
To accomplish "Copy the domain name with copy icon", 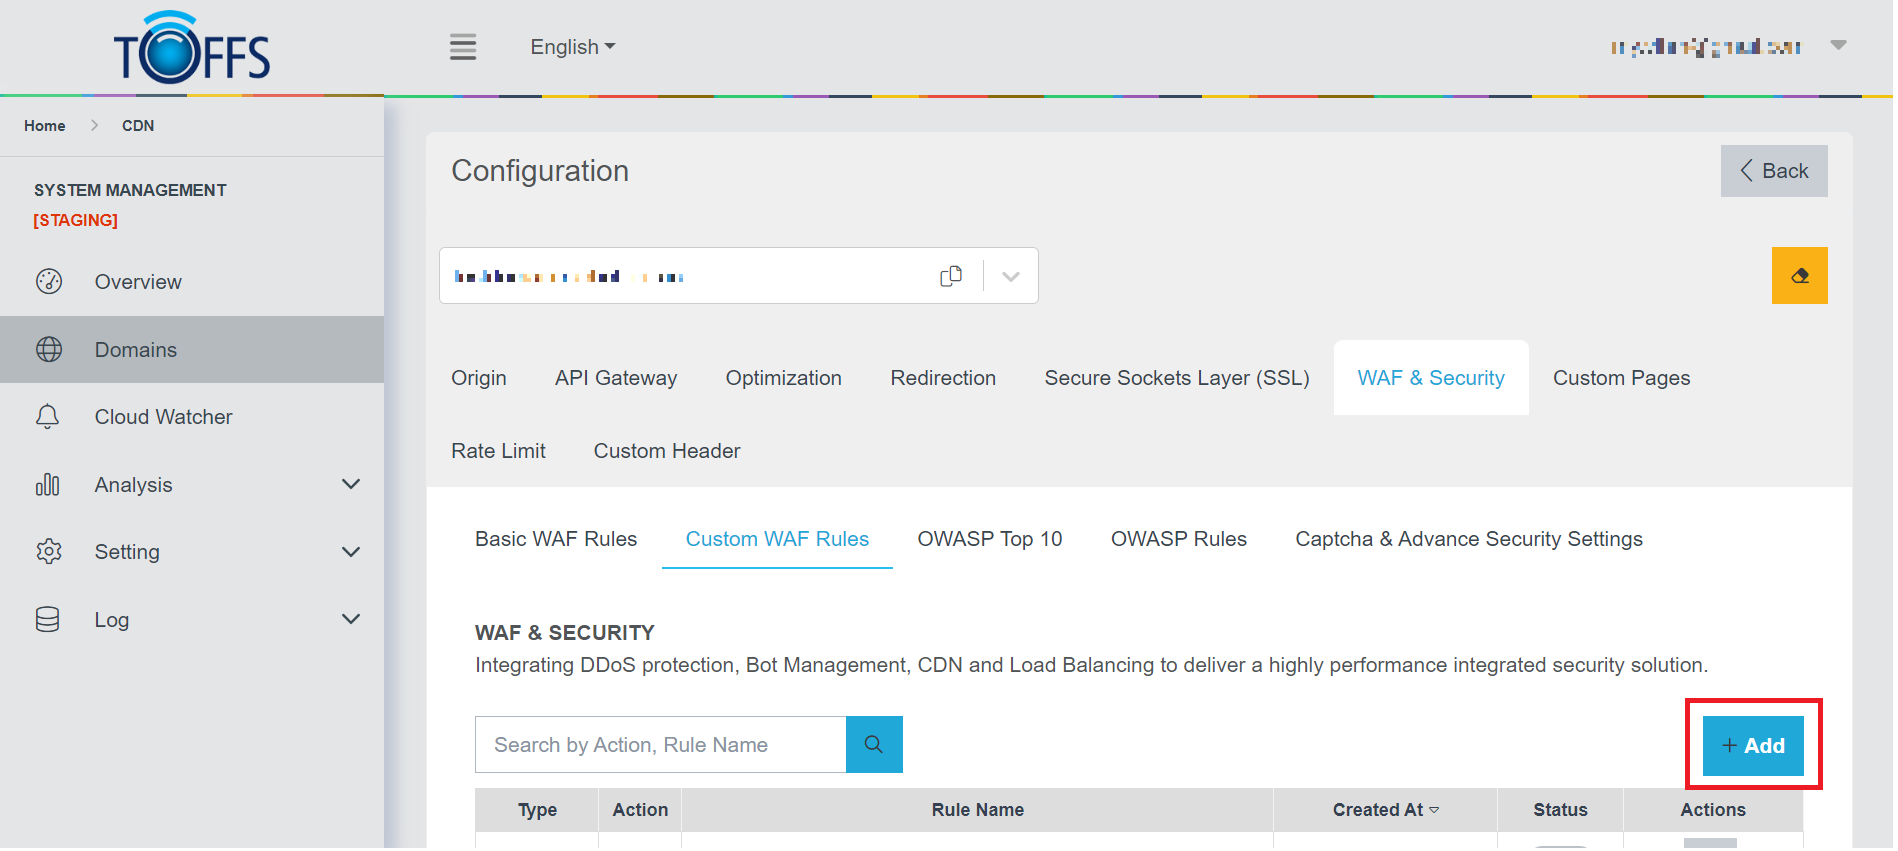I will [x=950, y=276].
